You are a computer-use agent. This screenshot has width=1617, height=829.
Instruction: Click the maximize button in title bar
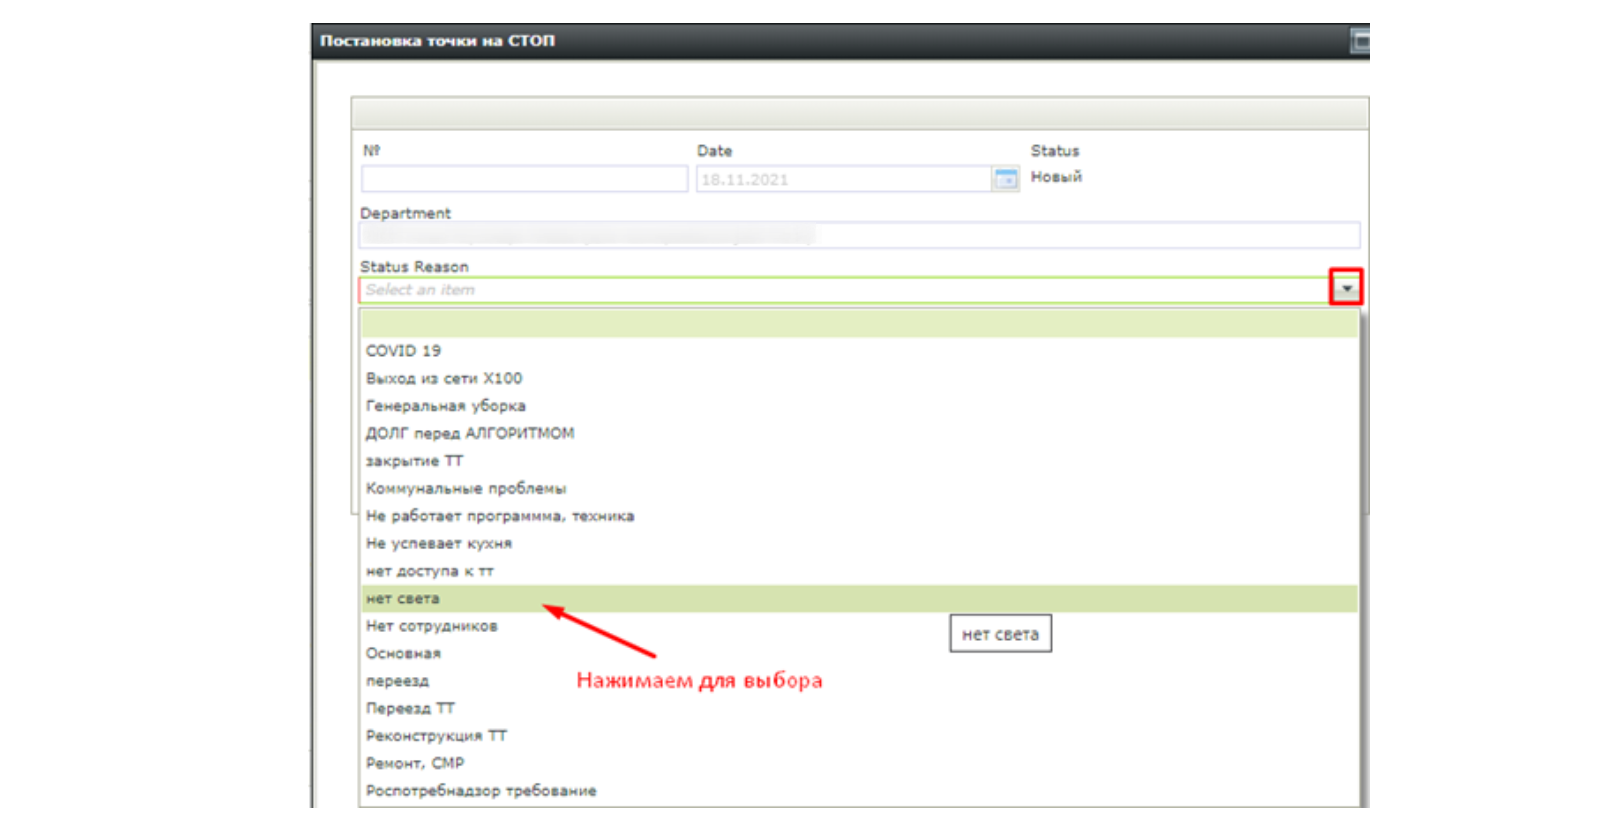click(x=1360, y=41)
